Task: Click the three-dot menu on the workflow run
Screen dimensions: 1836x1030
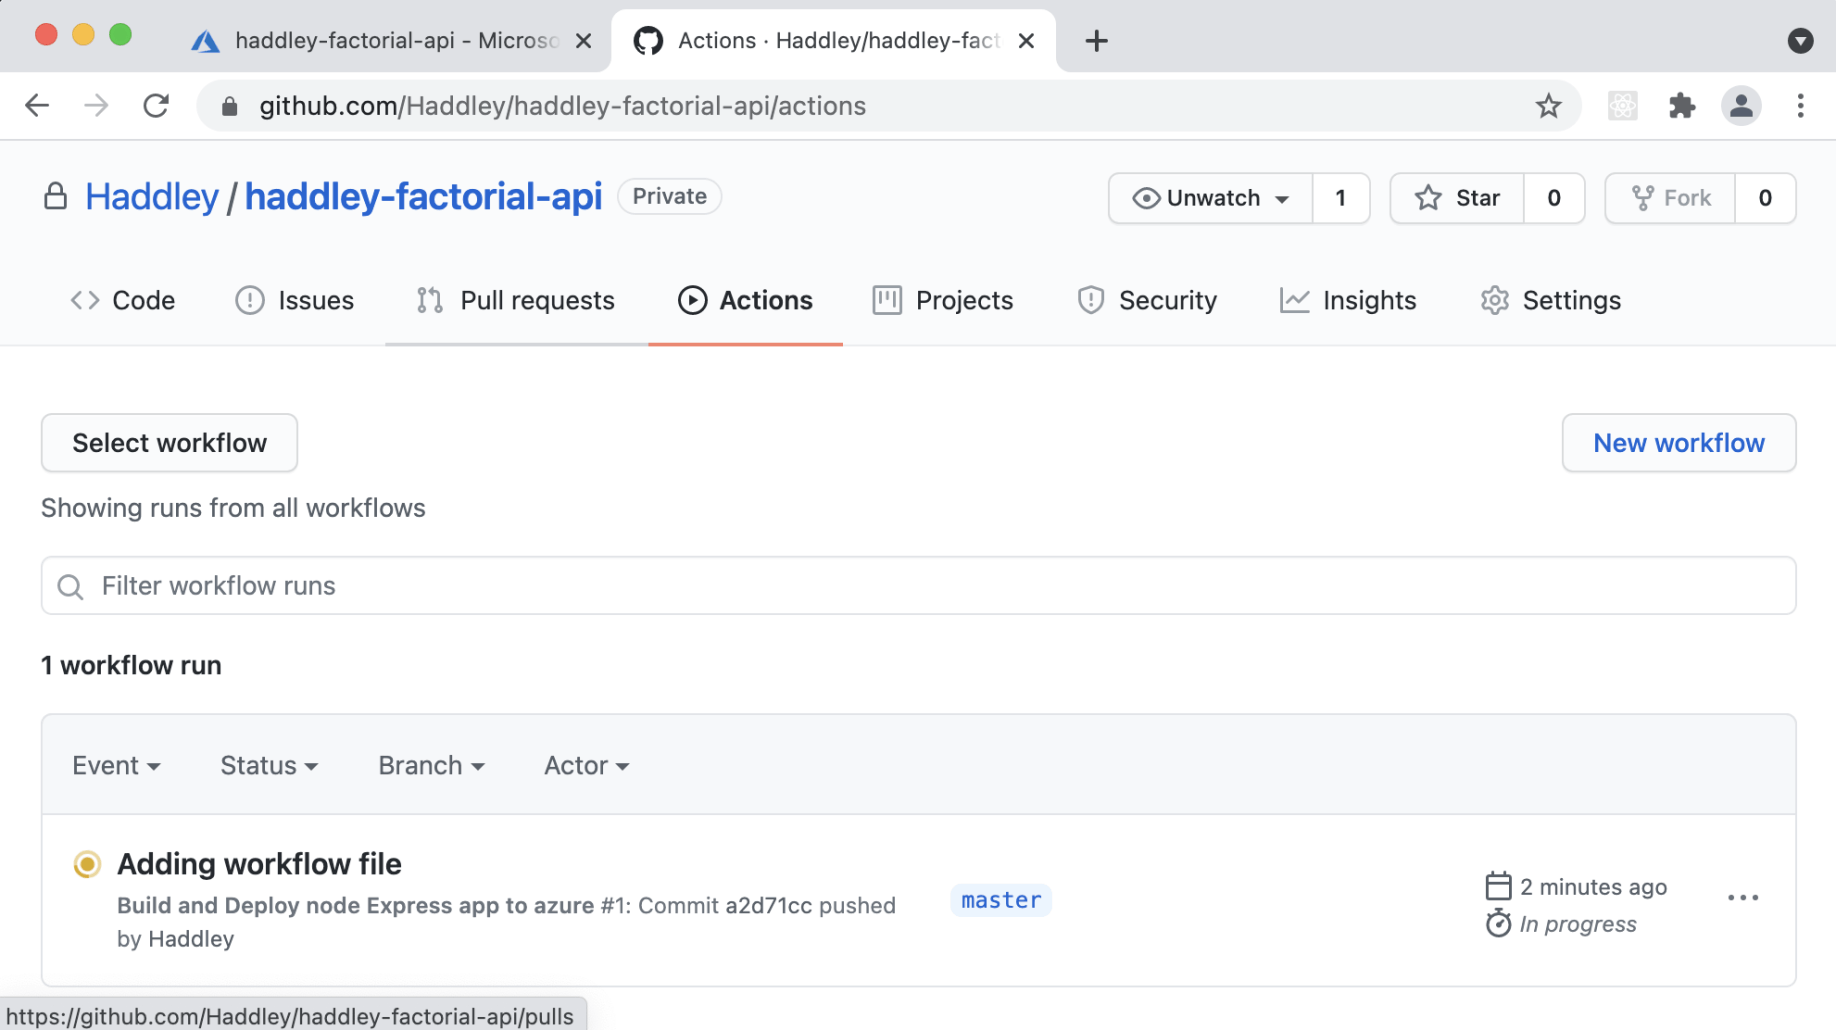Action: click(1743, 898)
